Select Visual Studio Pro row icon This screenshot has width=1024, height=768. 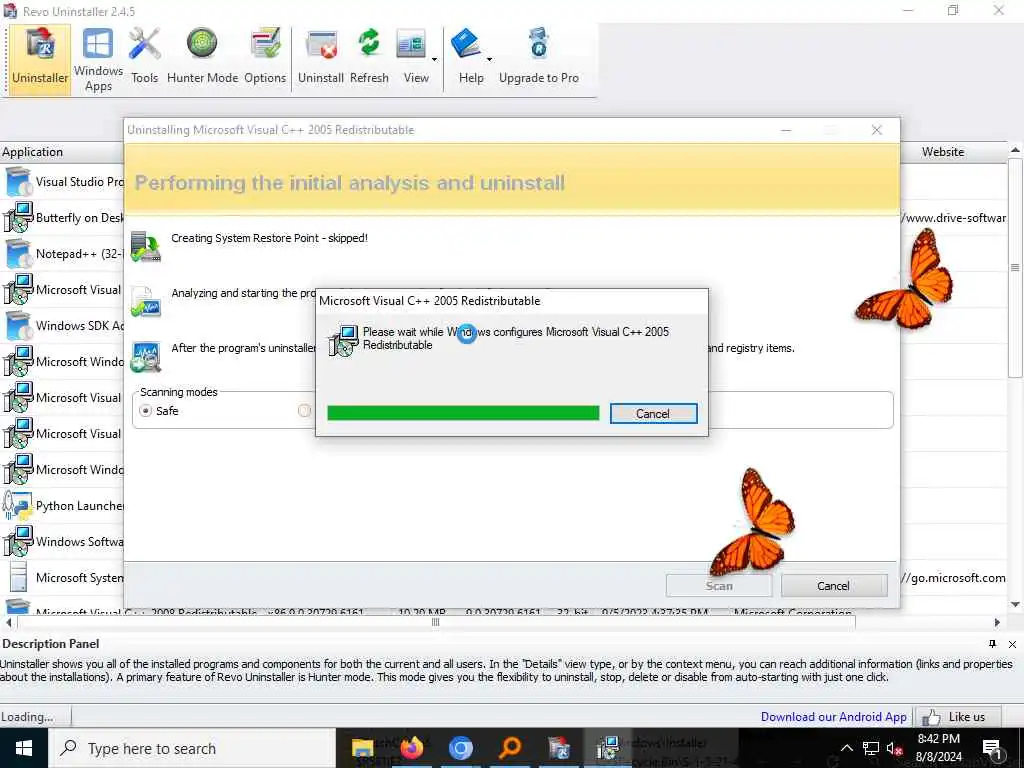[18, 182]
